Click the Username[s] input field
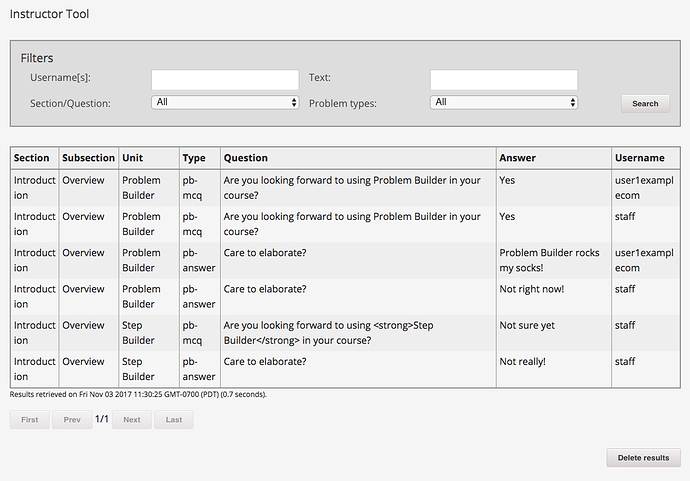690x481 pixels. pyautogui.click(x=225, y=79)
